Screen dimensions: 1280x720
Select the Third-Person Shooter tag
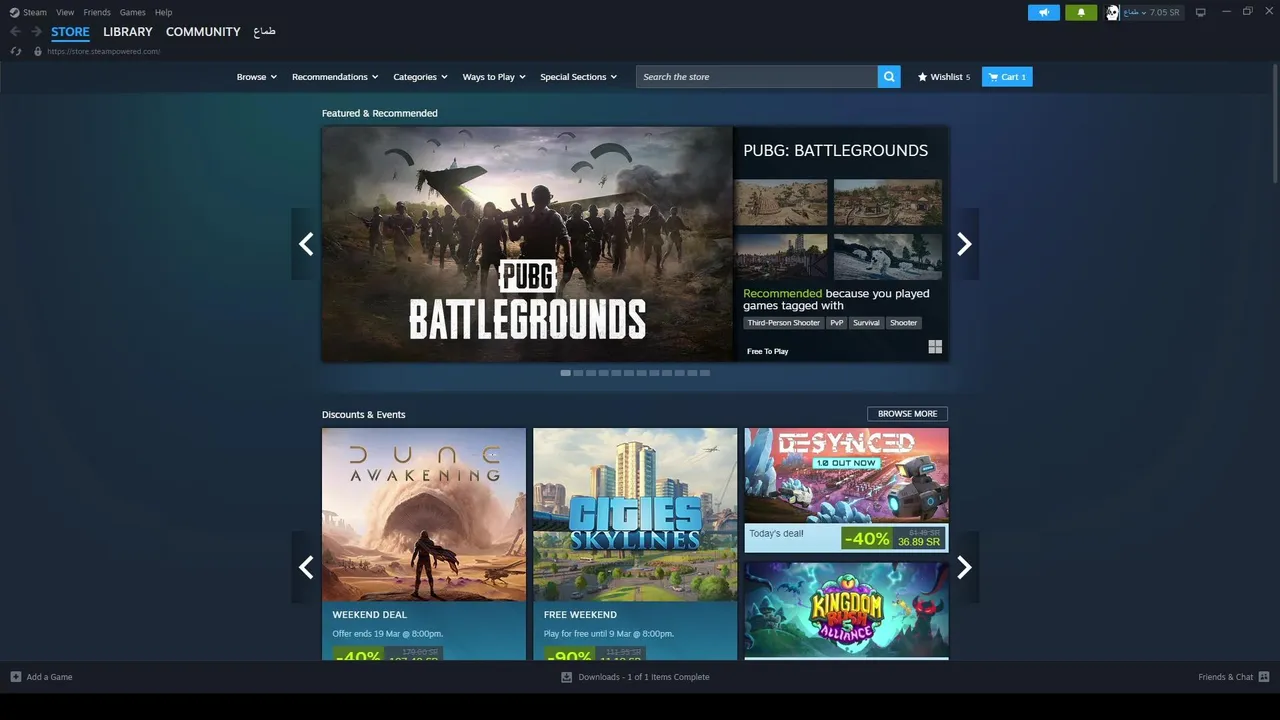783,323
